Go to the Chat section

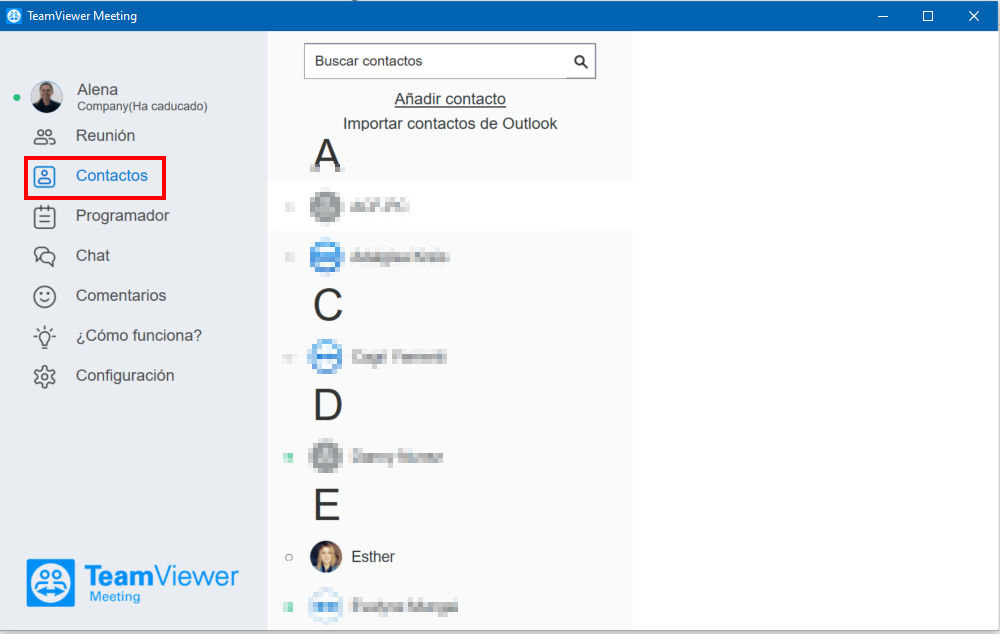92,256
